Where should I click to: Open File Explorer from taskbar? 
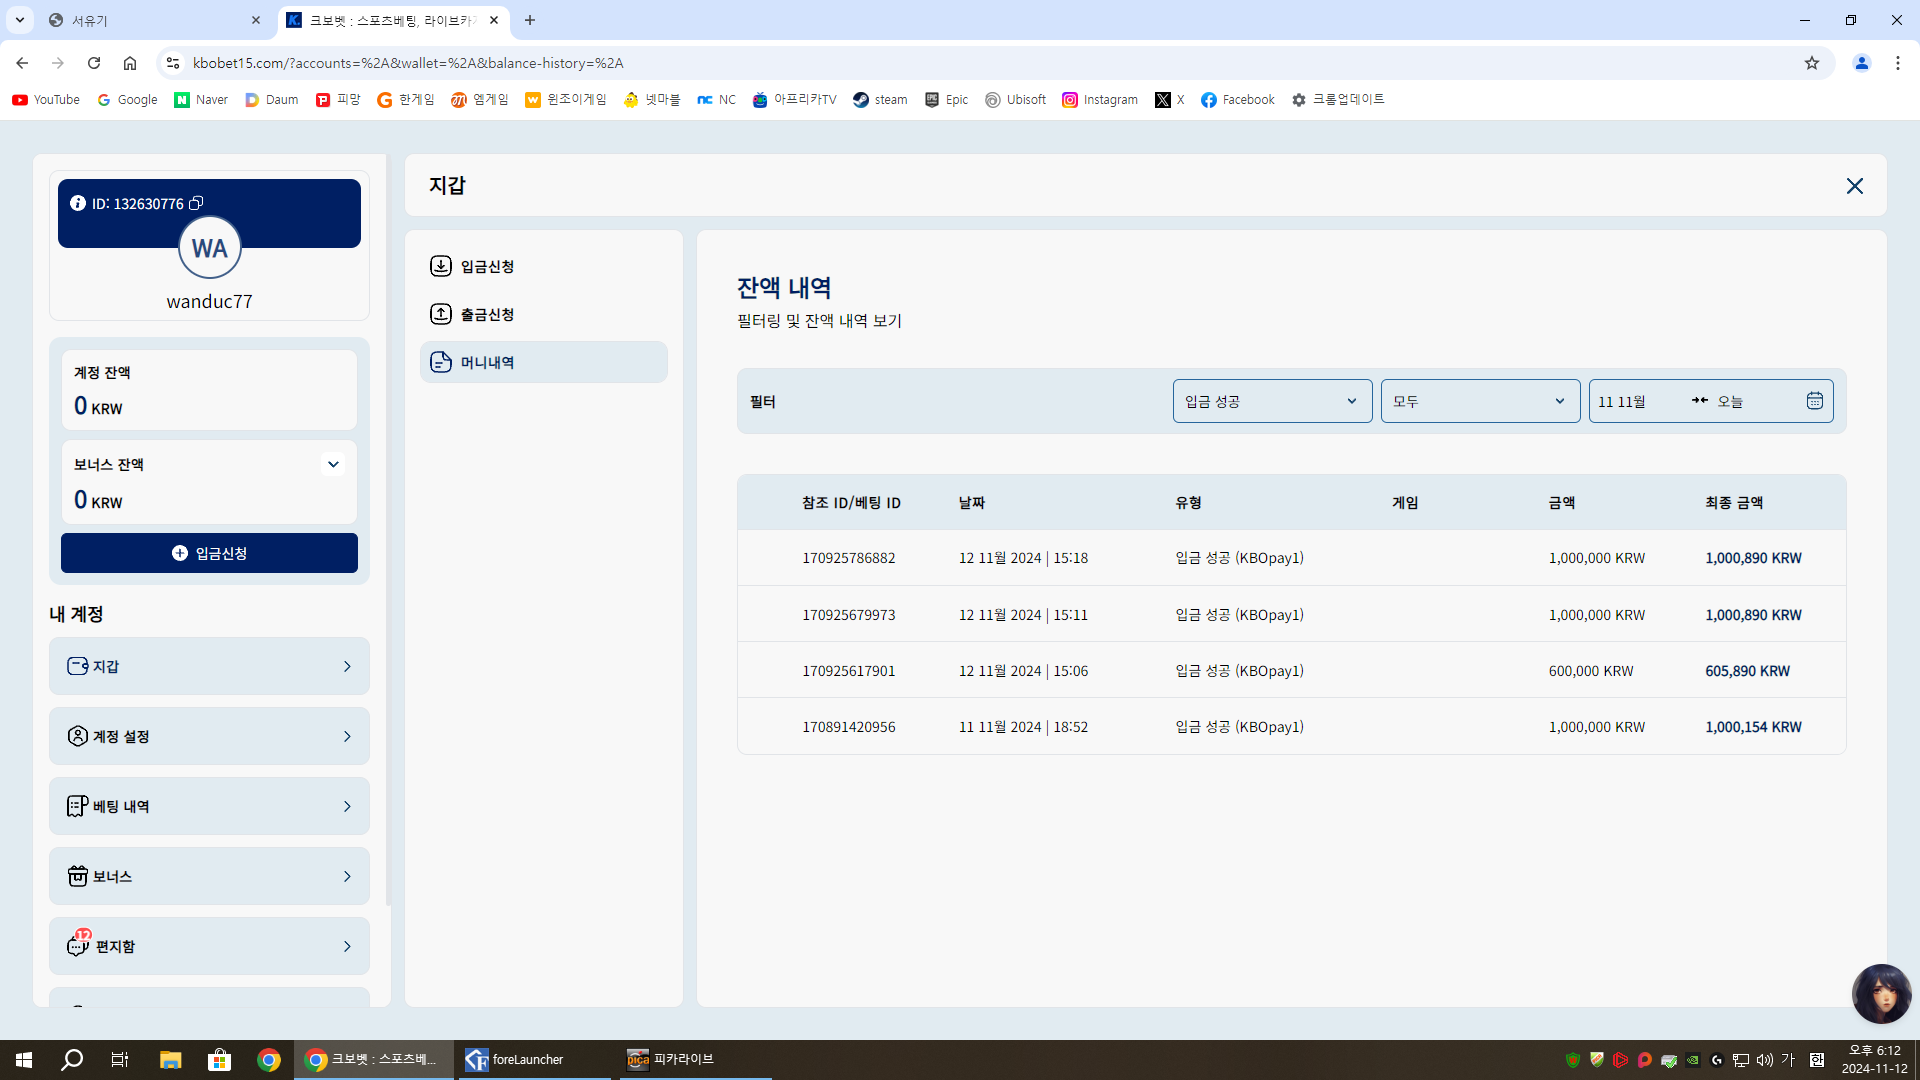pyautogui.click(x=170, y=1060)
